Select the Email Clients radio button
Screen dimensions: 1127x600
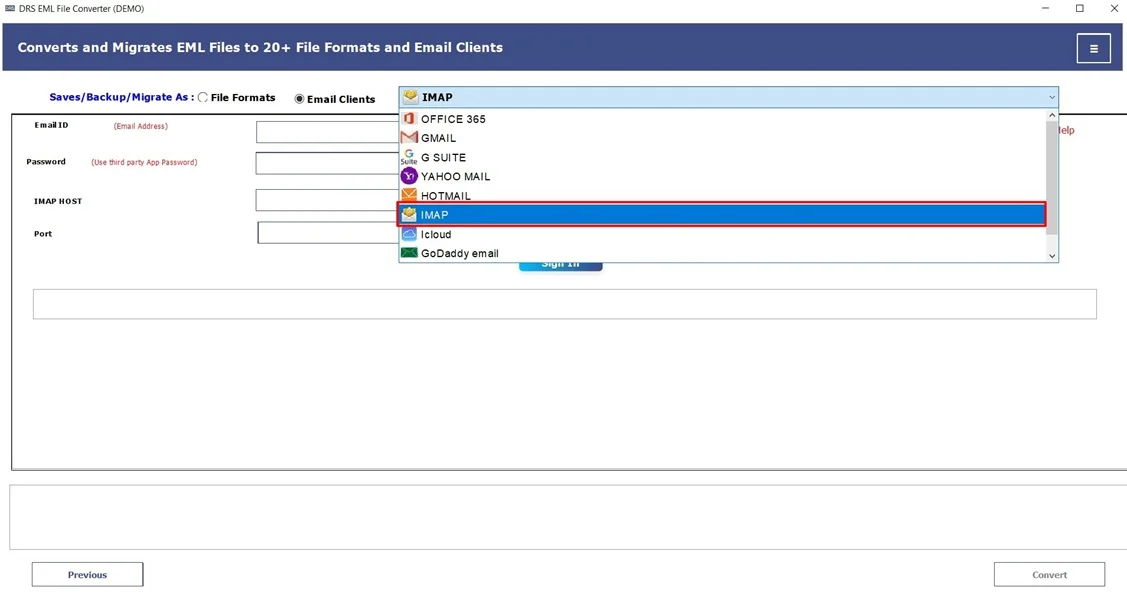point(299,99)
